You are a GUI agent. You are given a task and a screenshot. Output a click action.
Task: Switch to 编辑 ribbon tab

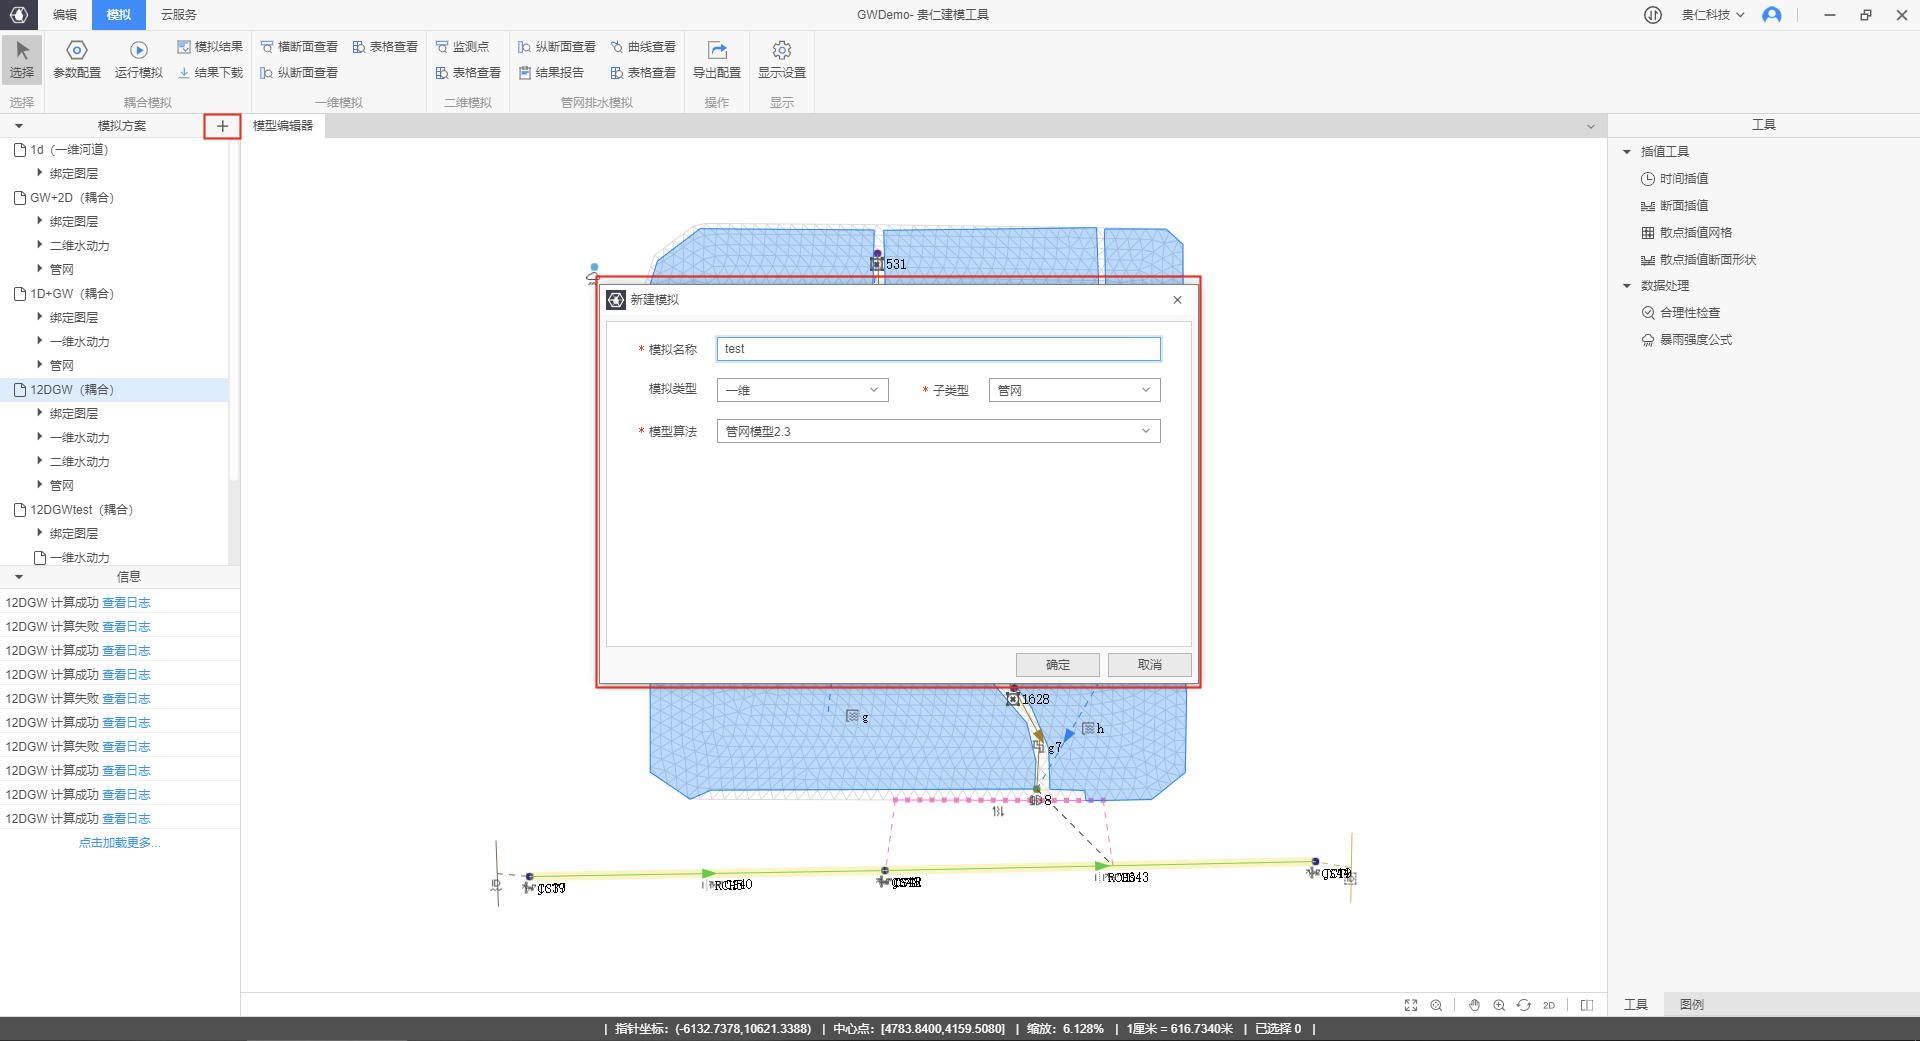coord(65,15)
